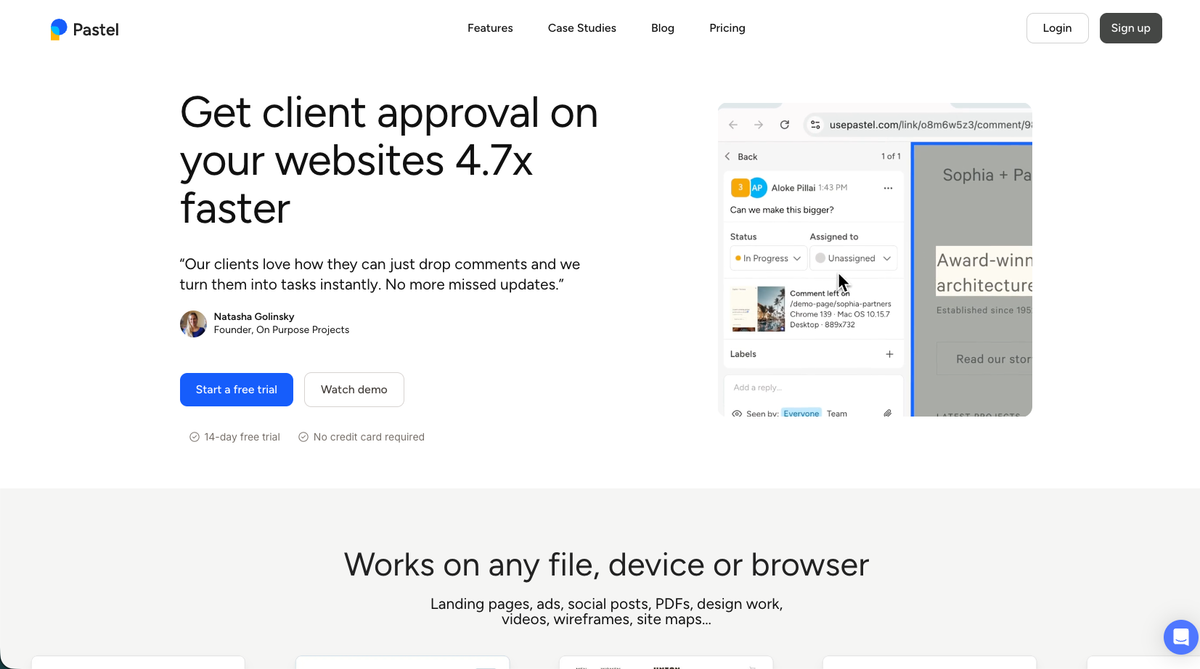Click the Watch demo button
Screen dimensions: 1200x669
[354, 389]
